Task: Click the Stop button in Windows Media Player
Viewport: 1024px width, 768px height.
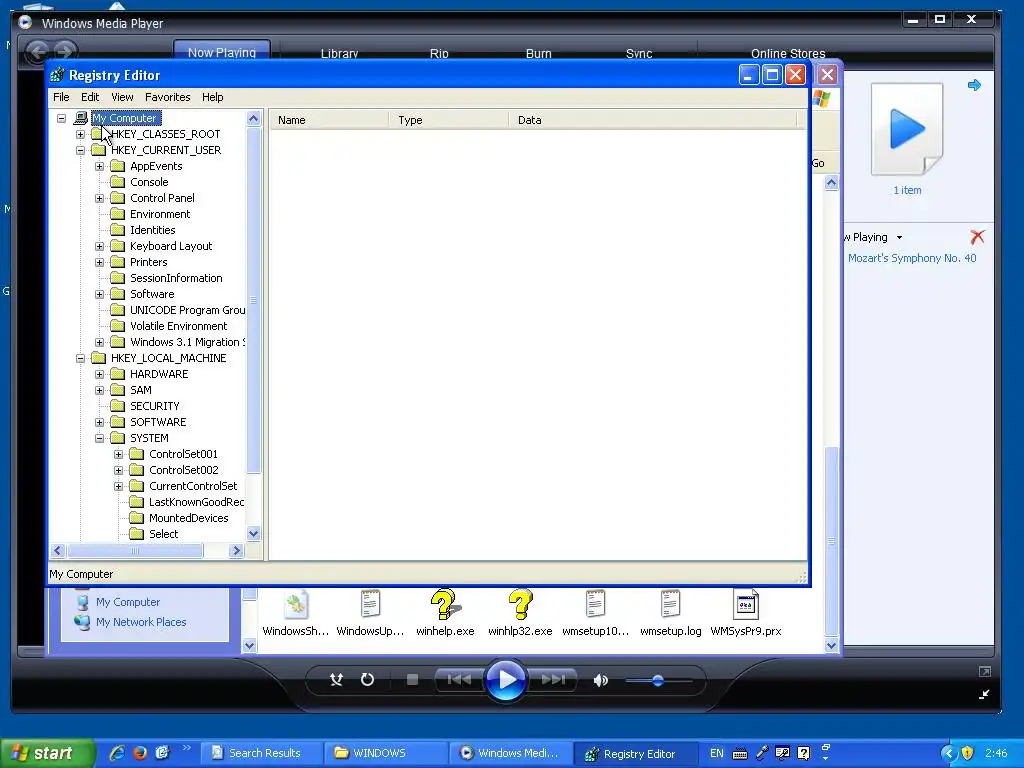Action: [412, 680]
